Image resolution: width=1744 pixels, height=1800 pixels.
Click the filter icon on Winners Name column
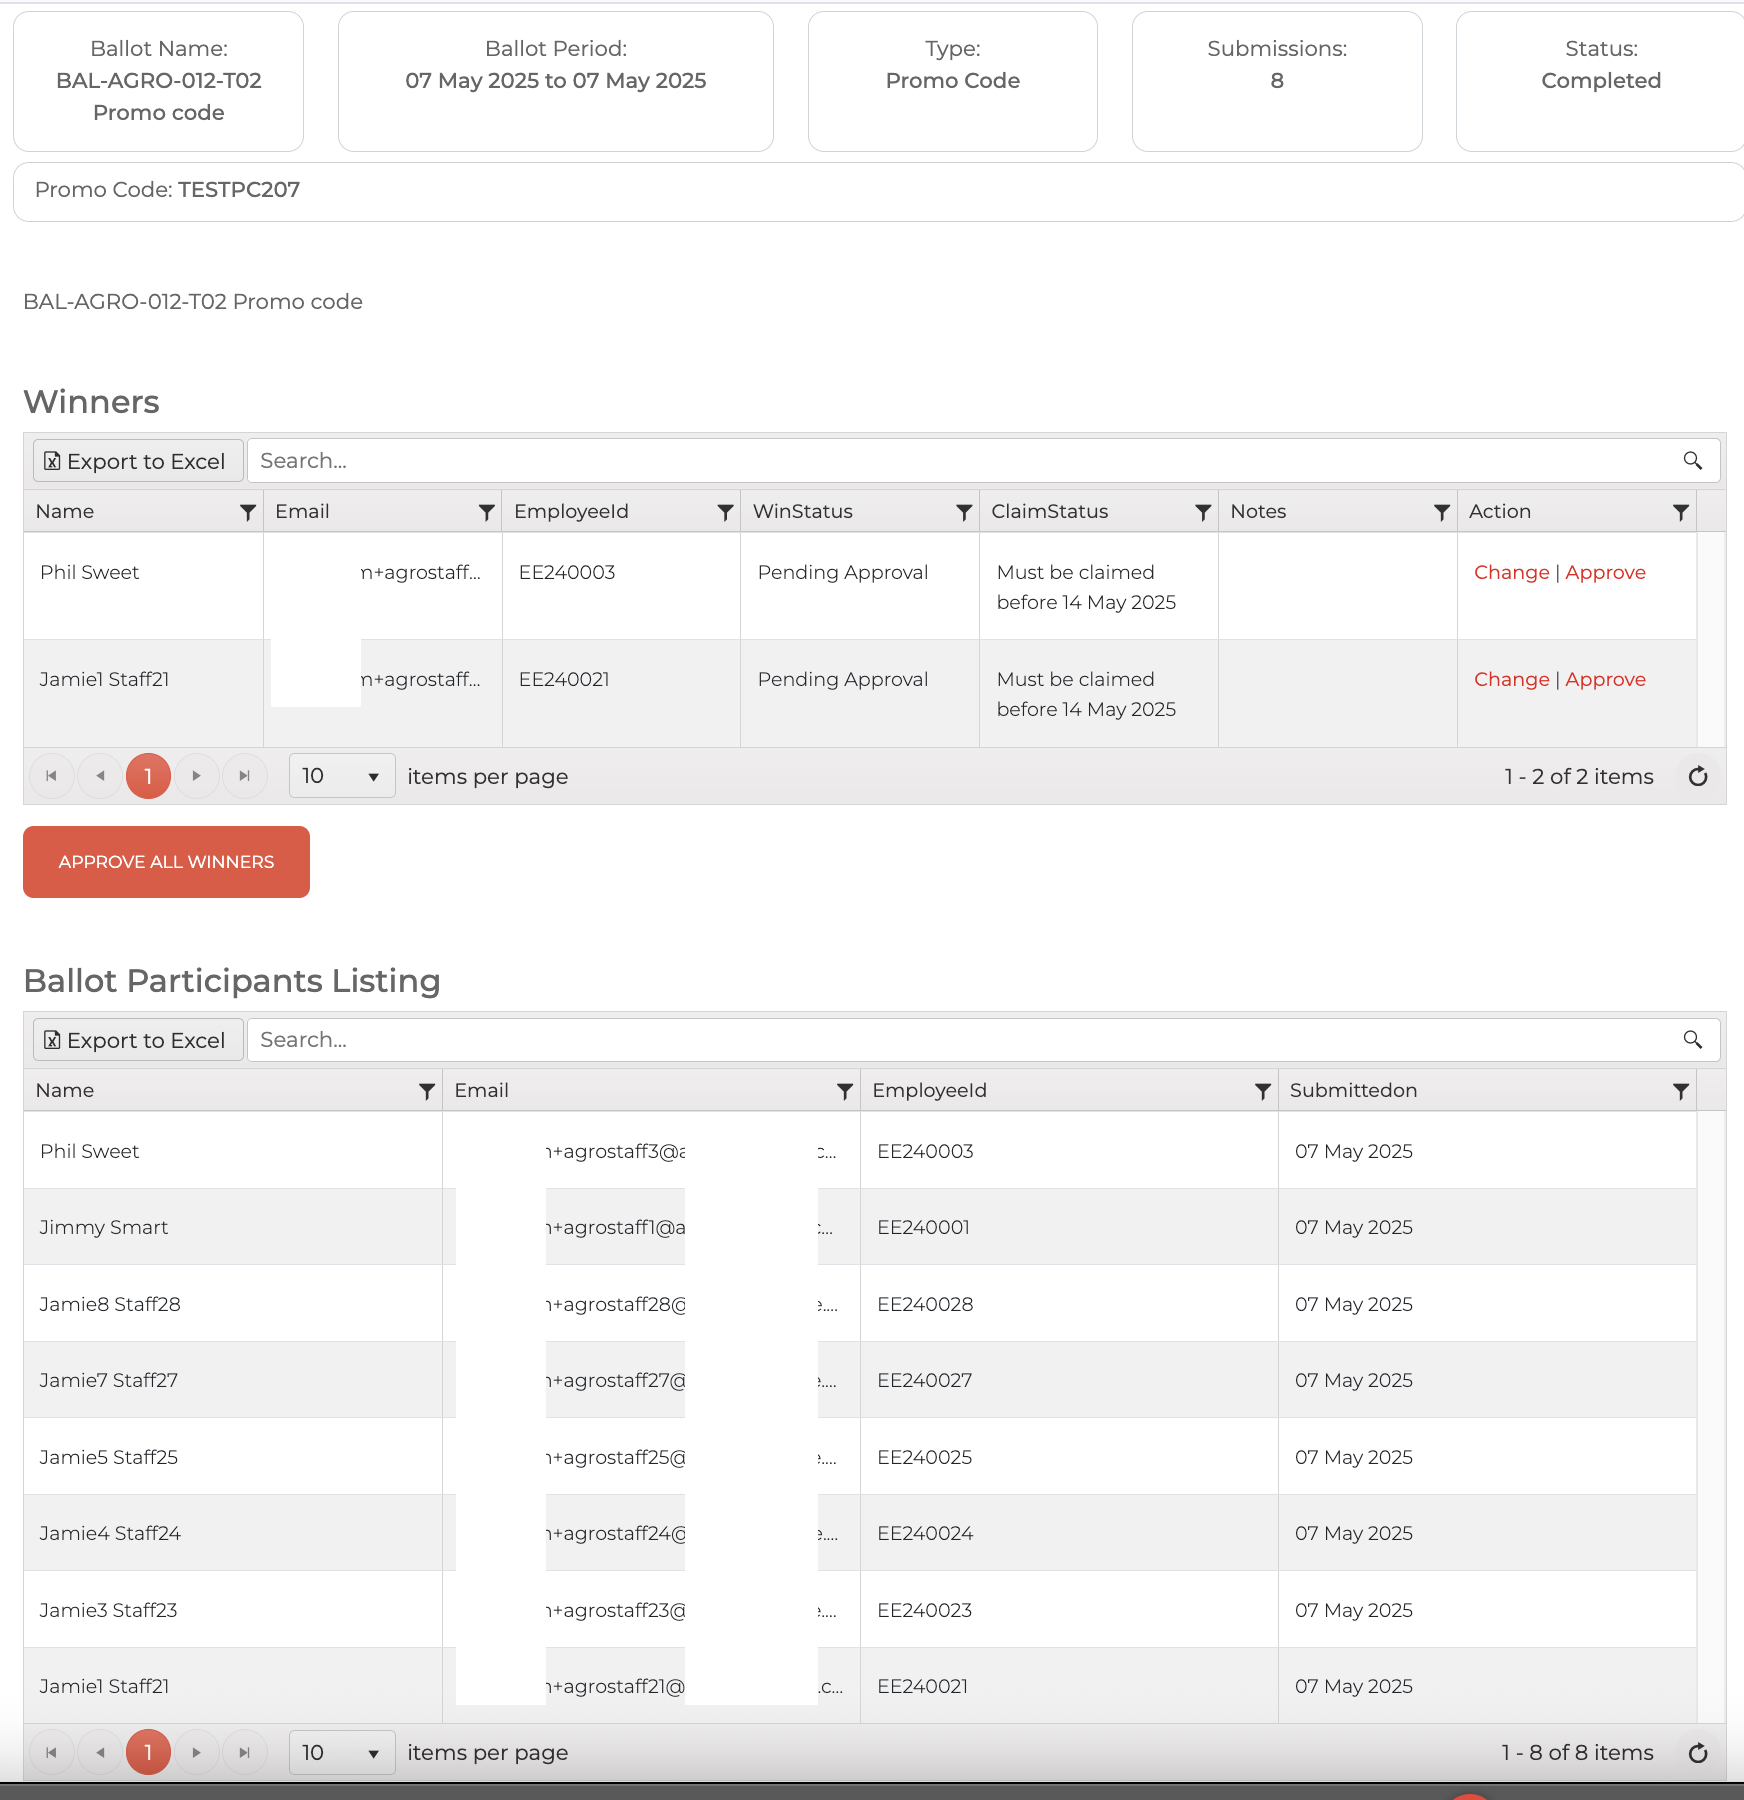coord(247,512)
